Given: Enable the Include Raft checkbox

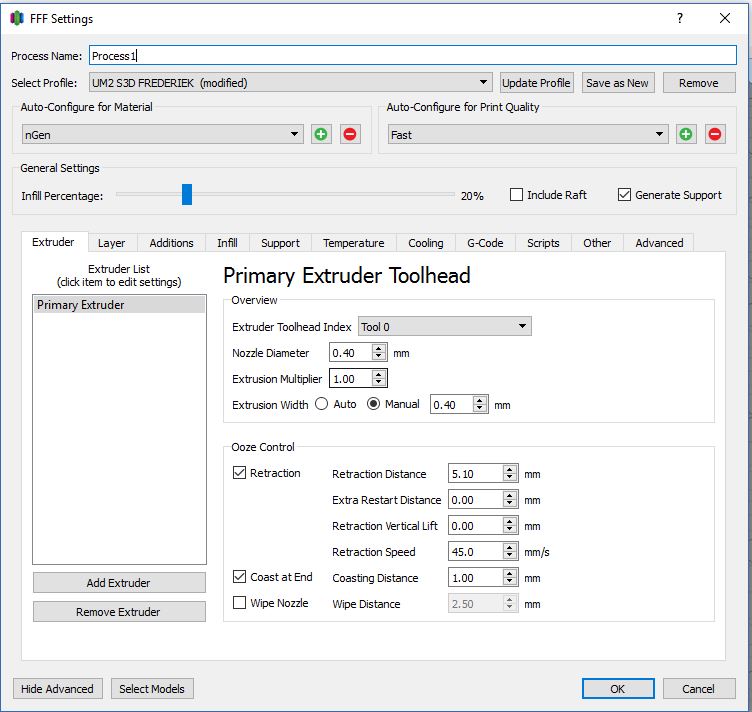Looking at the screenshot, I should tap(517, 195).
